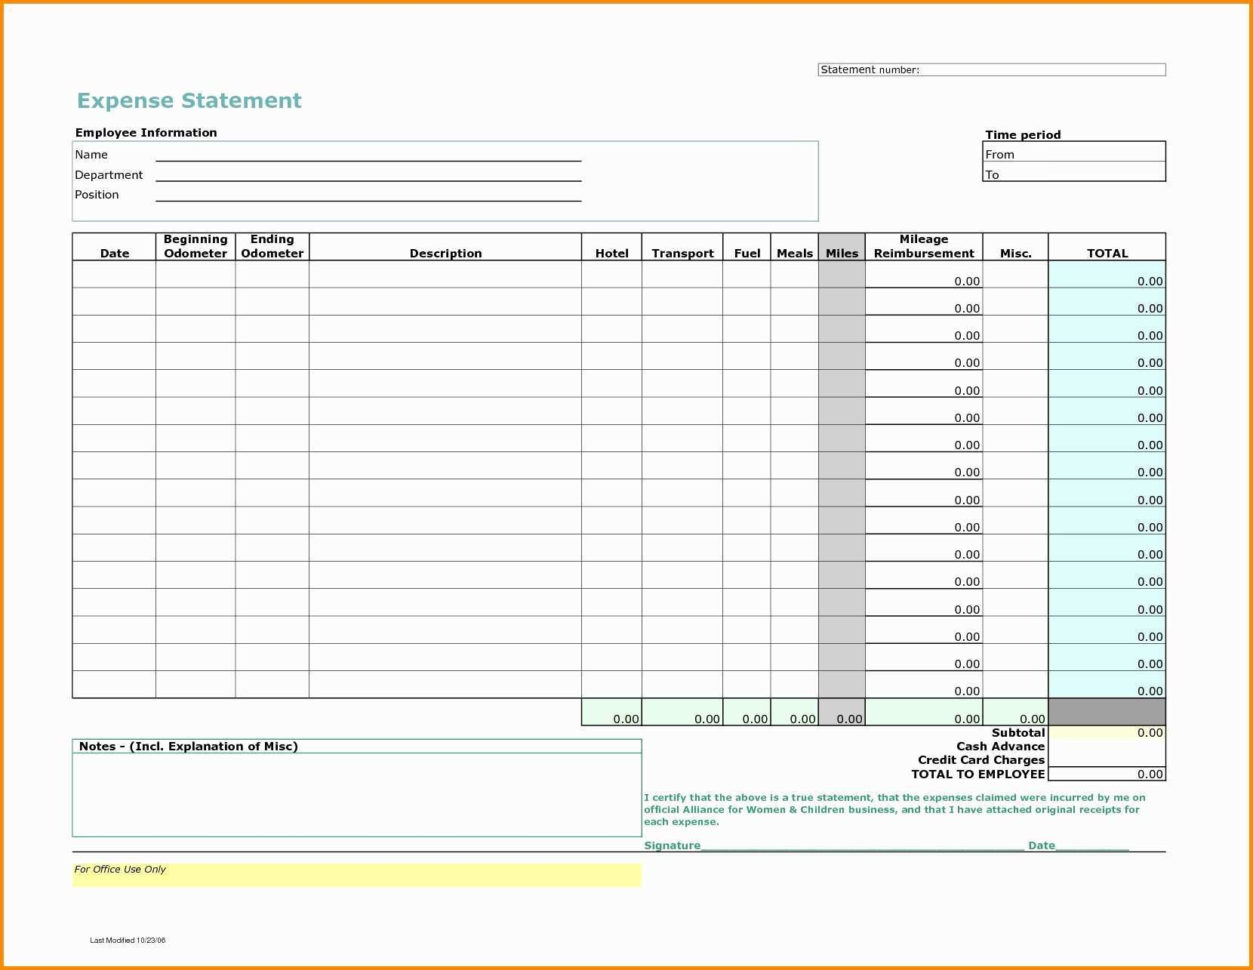Image resolution: width=1253 pixels, height=970 pixels.
Task: Click the shaded Miles column header
Action: pyautogui.click(x=841, y=253)
